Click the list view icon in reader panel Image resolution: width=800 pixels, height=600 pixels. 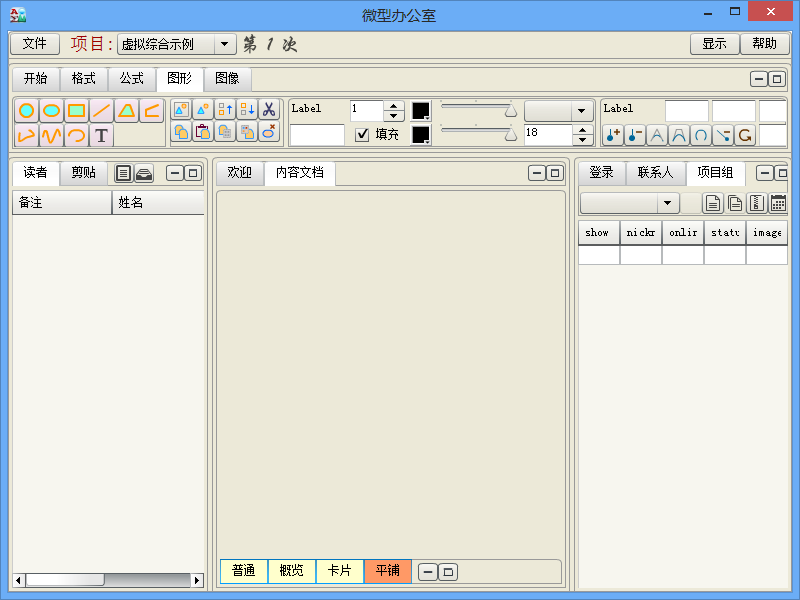pyautogui.click(x=123, y=173)
